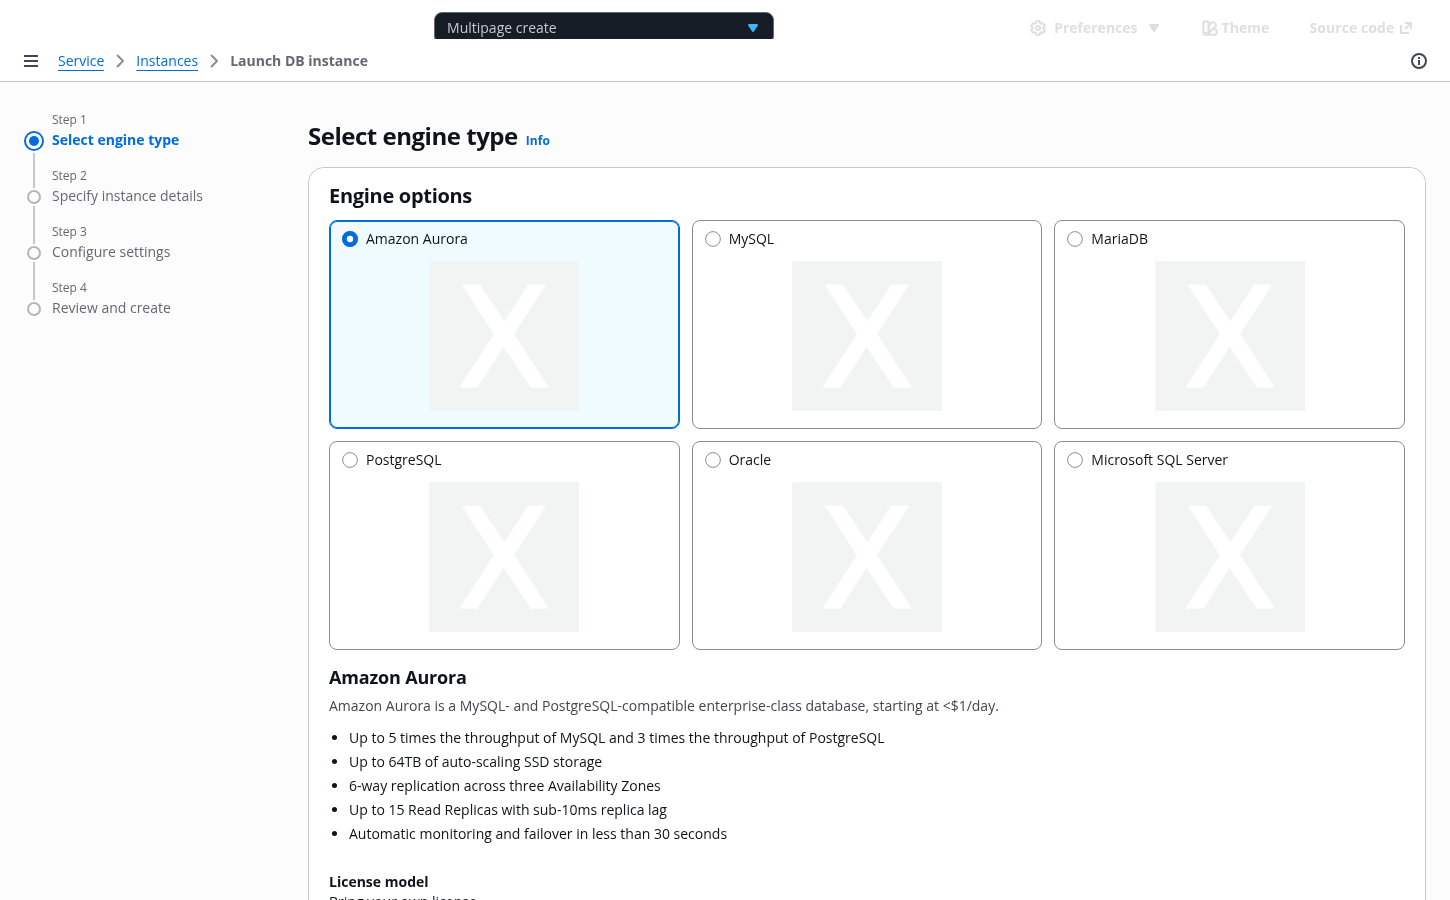Select the MySQL engine radio button

(x=713, y=239)
